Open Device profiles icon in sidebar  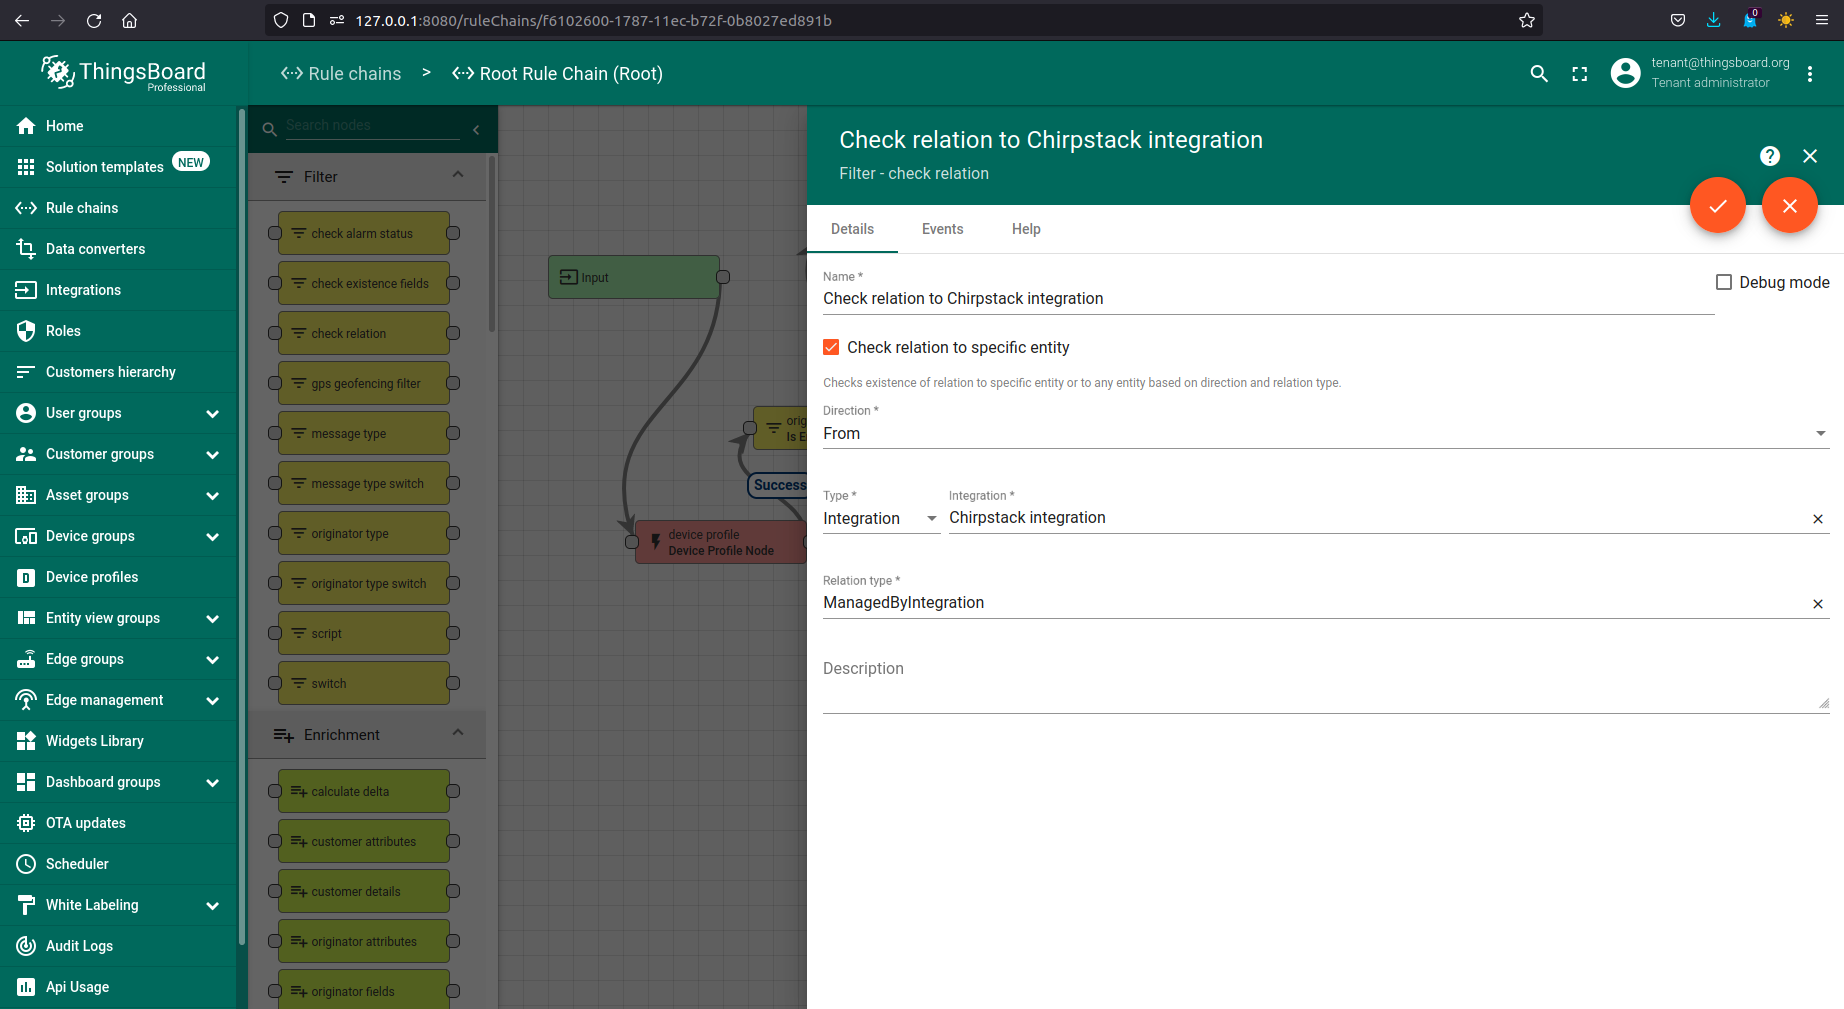click(26, 577)
